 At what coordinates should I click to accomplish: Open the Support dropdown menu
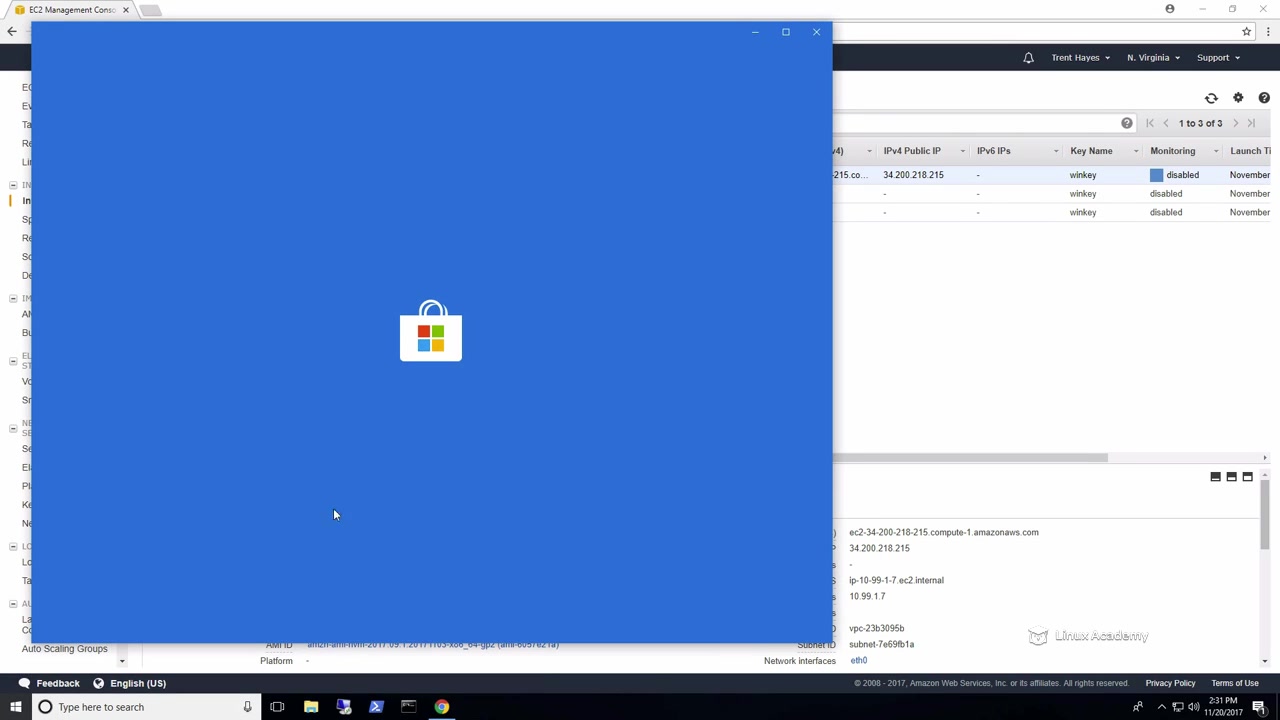pos(1218,58)
